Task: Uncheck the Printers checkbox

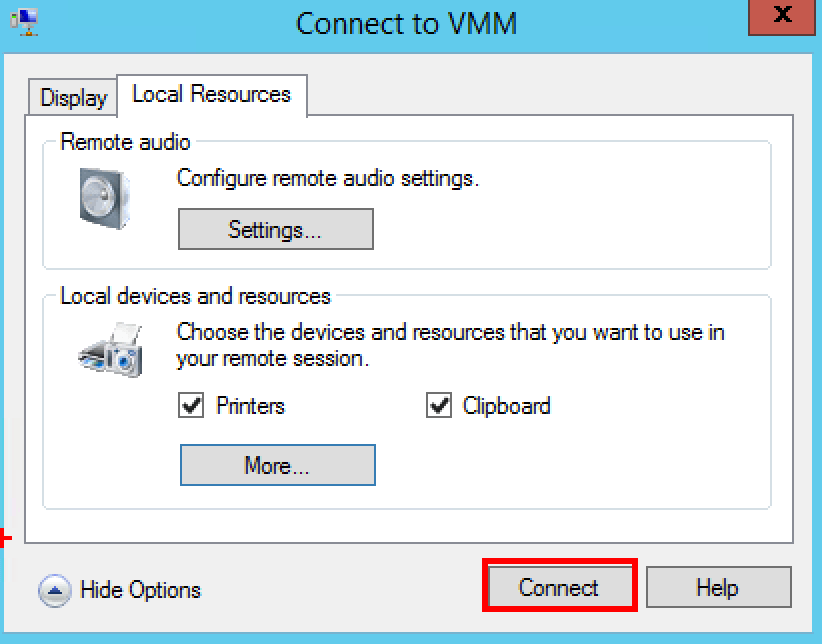Action: [x=191, y=406]
